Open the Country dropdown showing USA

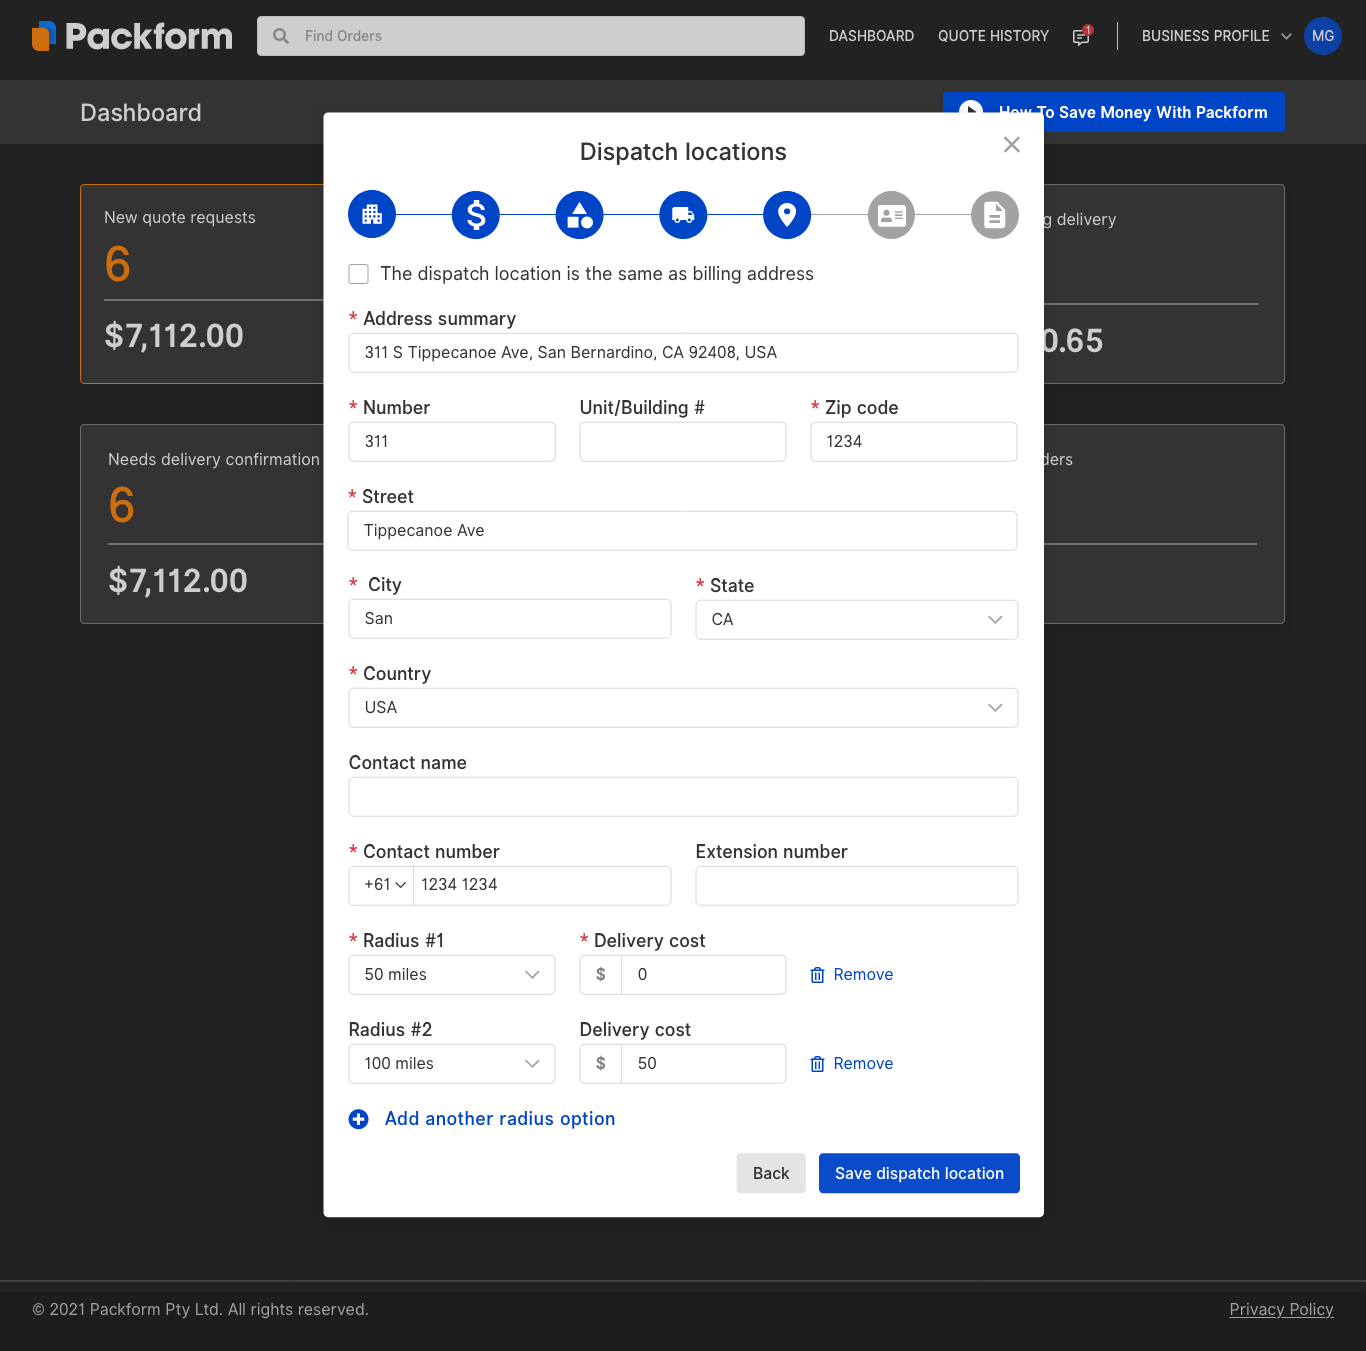point(683,708)
